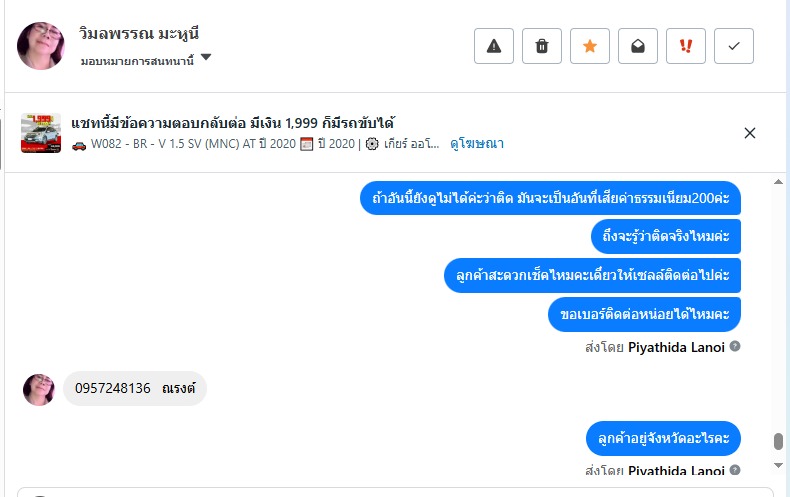The height and width of the screenshot is (497, 790).
Task: Click the scrollbar down arrow
Action: [x=778, y=466]
